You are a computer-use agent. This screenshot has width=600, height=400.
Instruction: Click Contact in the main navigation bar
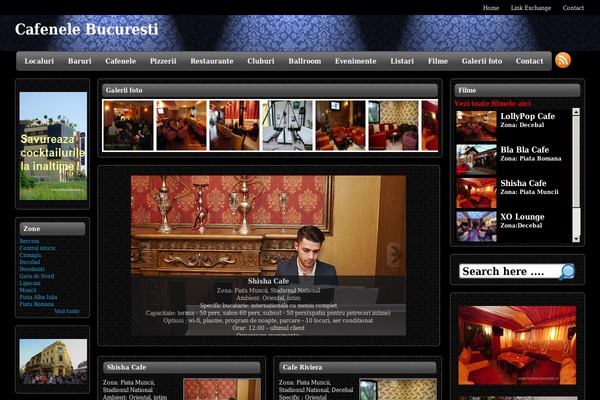tap(529, 61)
